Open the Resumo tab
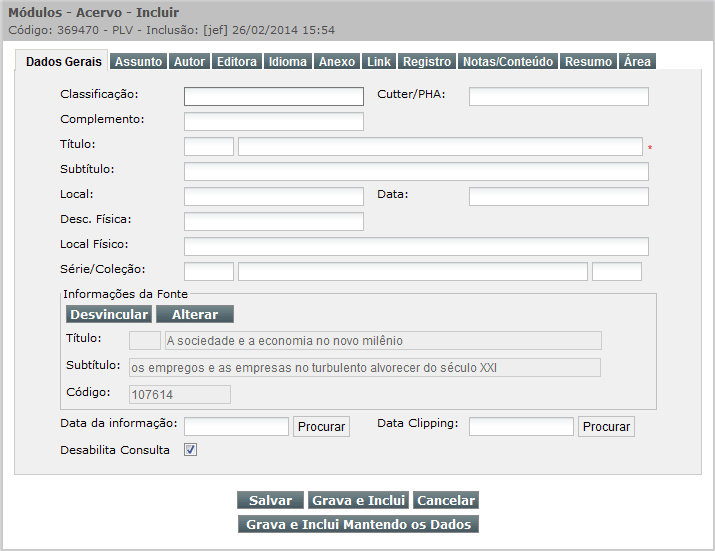Screen dimensions: 715x551 click(x=588, y=62)
